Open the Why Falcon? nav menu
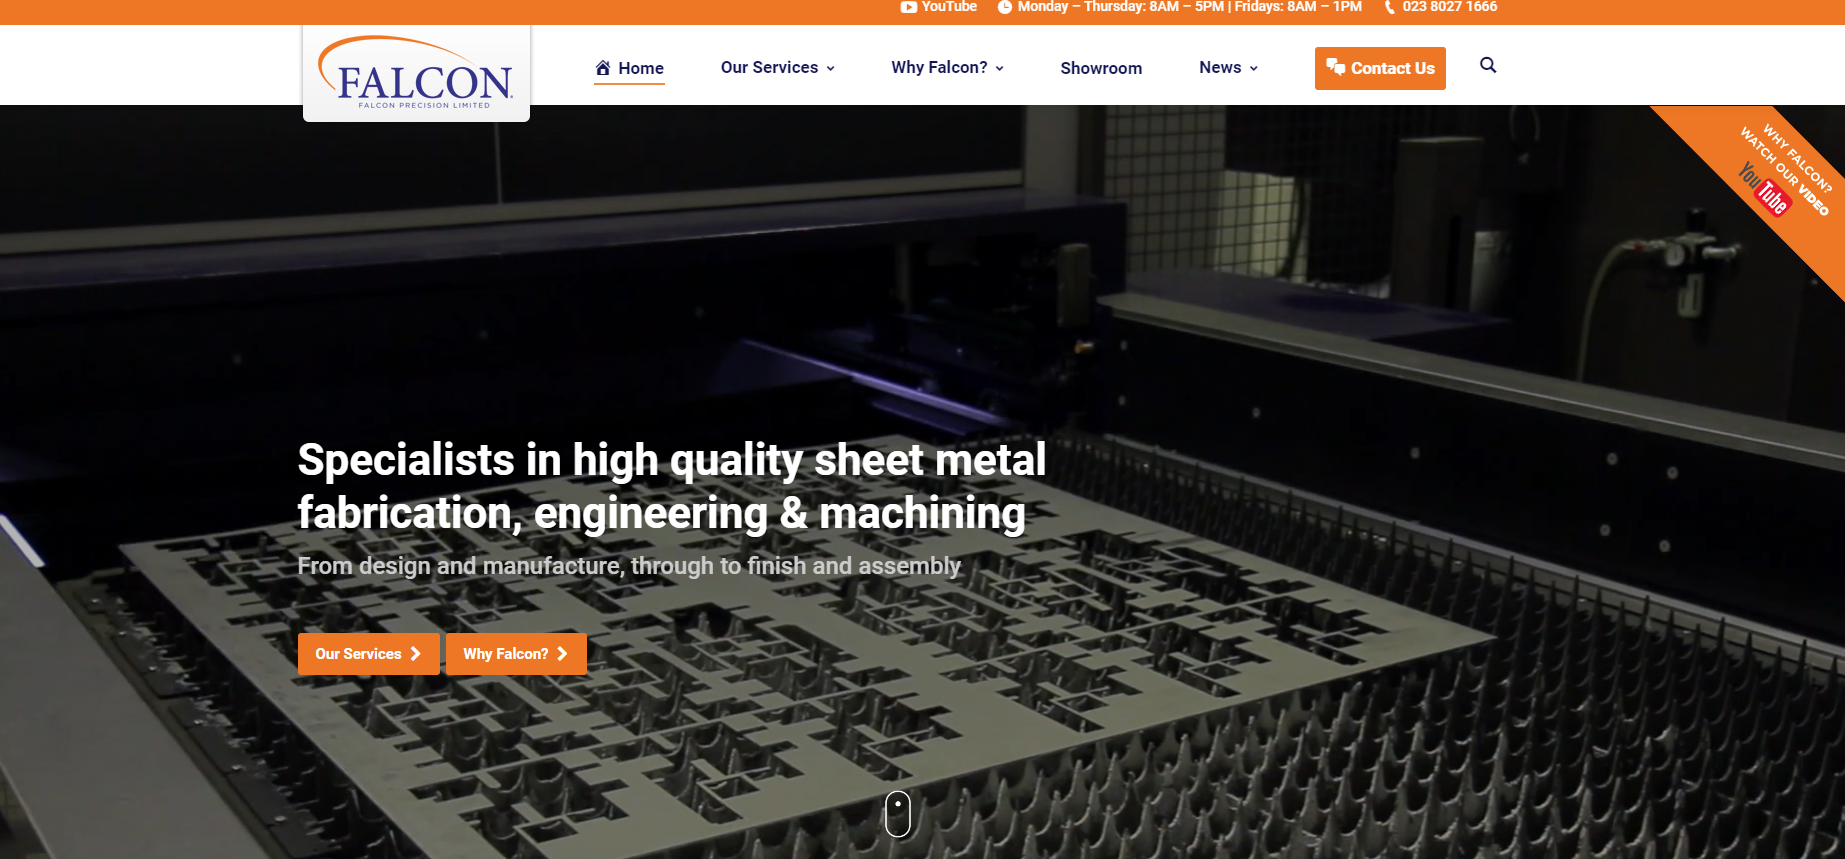The width and height of the screenshot is (1845, 859). coord(947,67)
